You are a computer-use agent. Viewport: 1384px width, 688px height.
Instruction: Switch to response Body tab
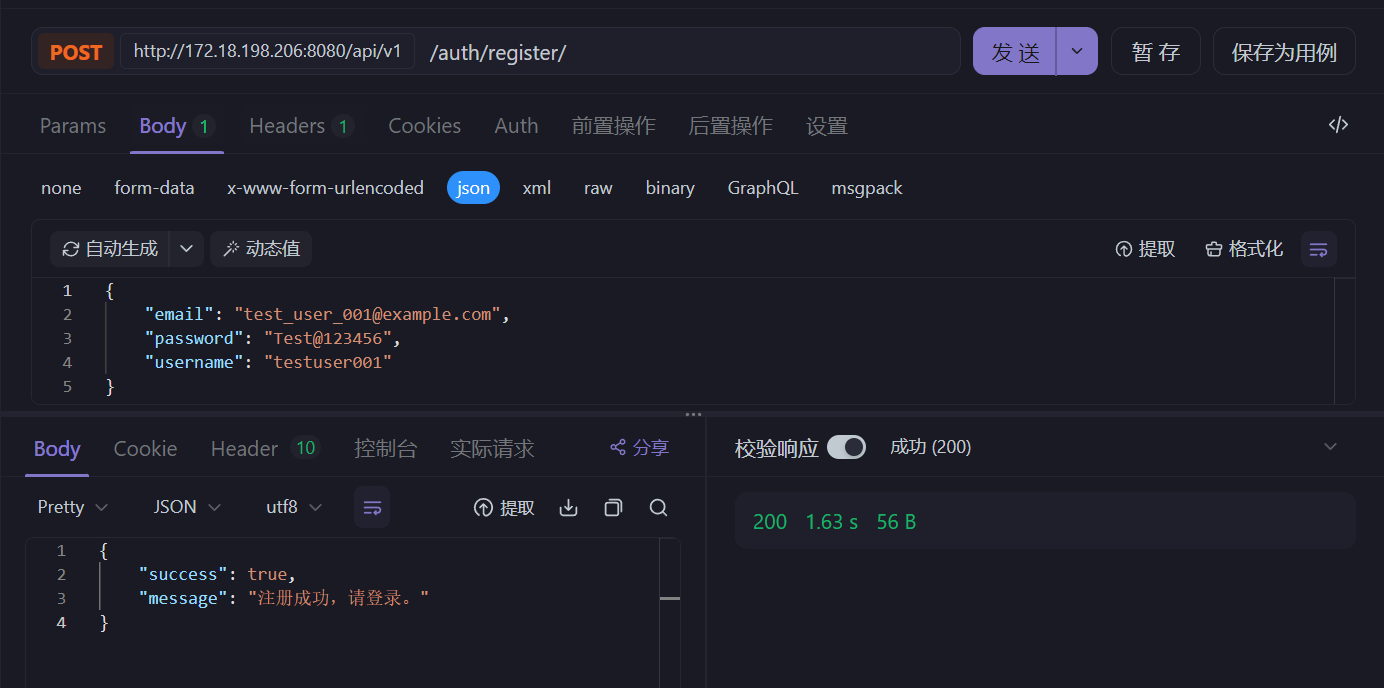[57, 449]
